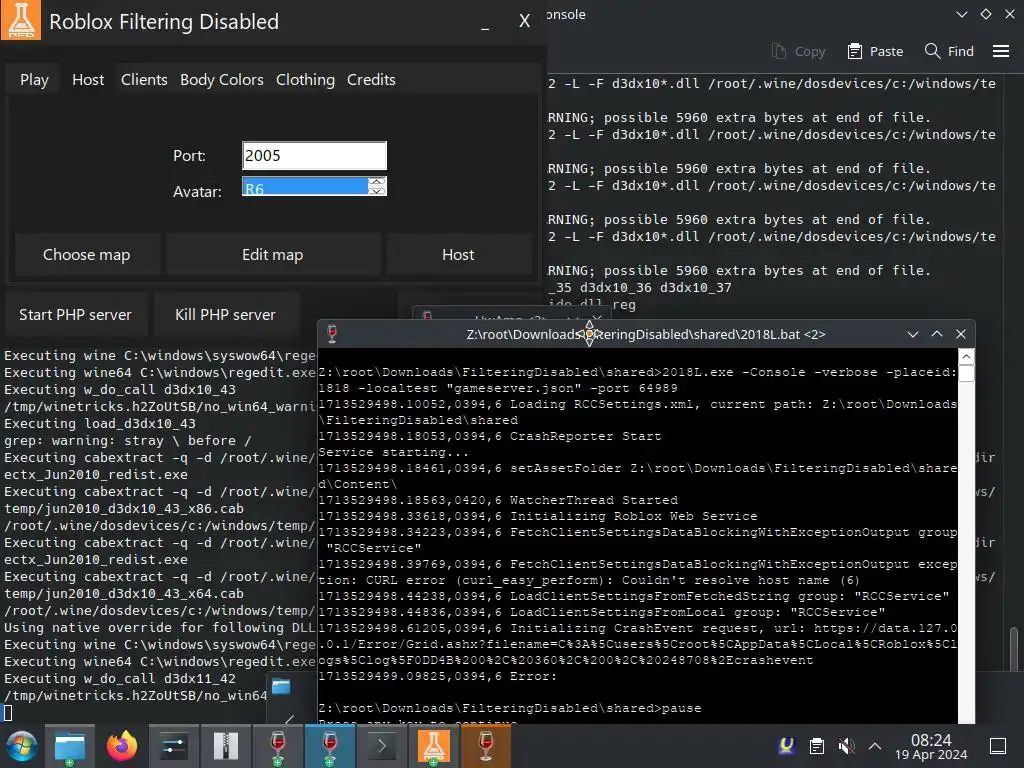
Task: Open the start menu orb in the taskbar
Action: point(22,746)
